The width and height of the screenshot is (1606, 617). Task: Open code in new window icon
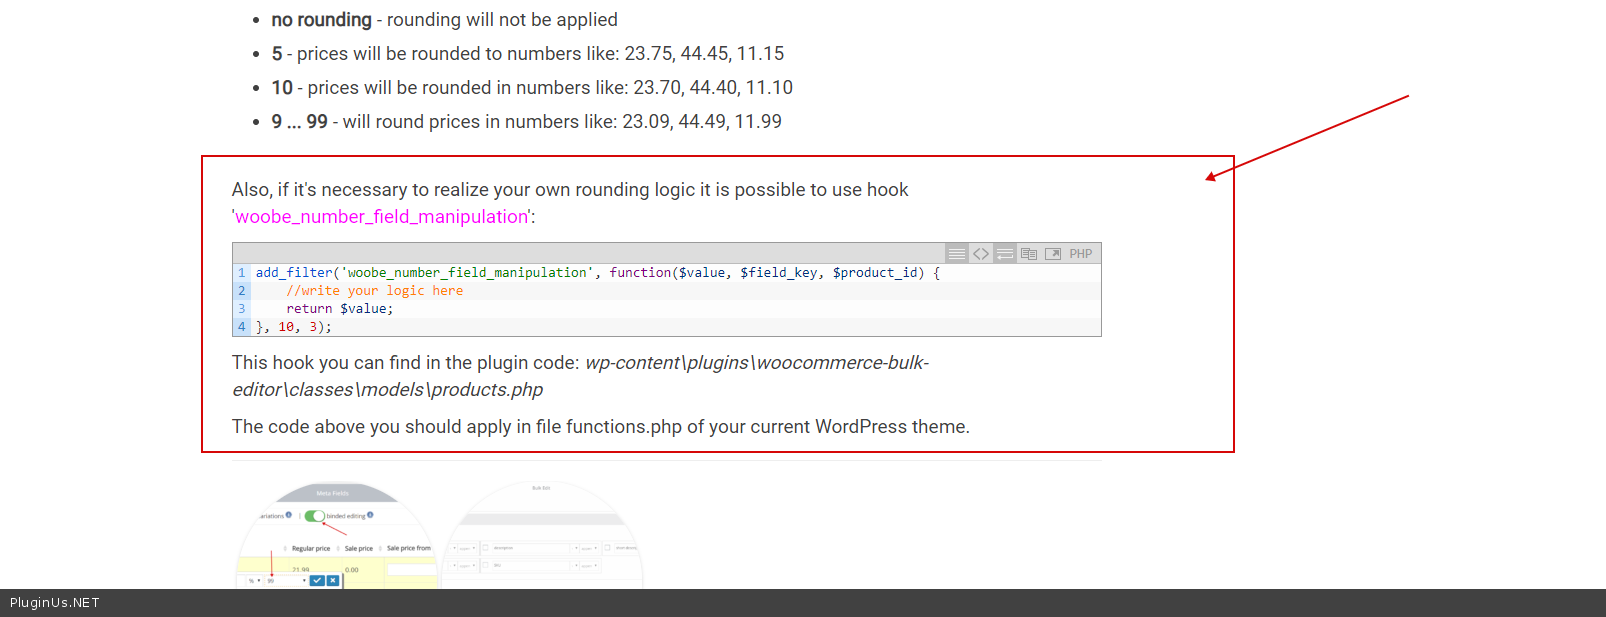click(1053, 254)
